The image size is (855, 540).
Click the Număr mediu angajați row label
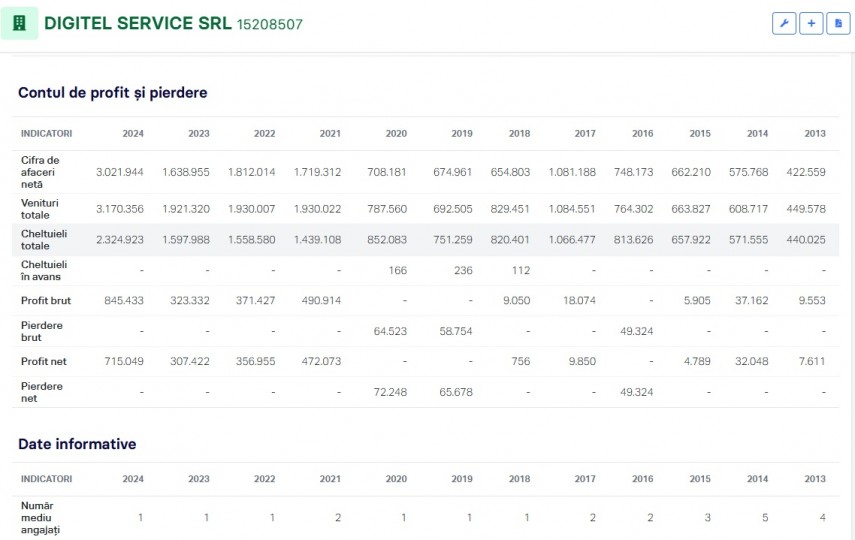point(40,518)
